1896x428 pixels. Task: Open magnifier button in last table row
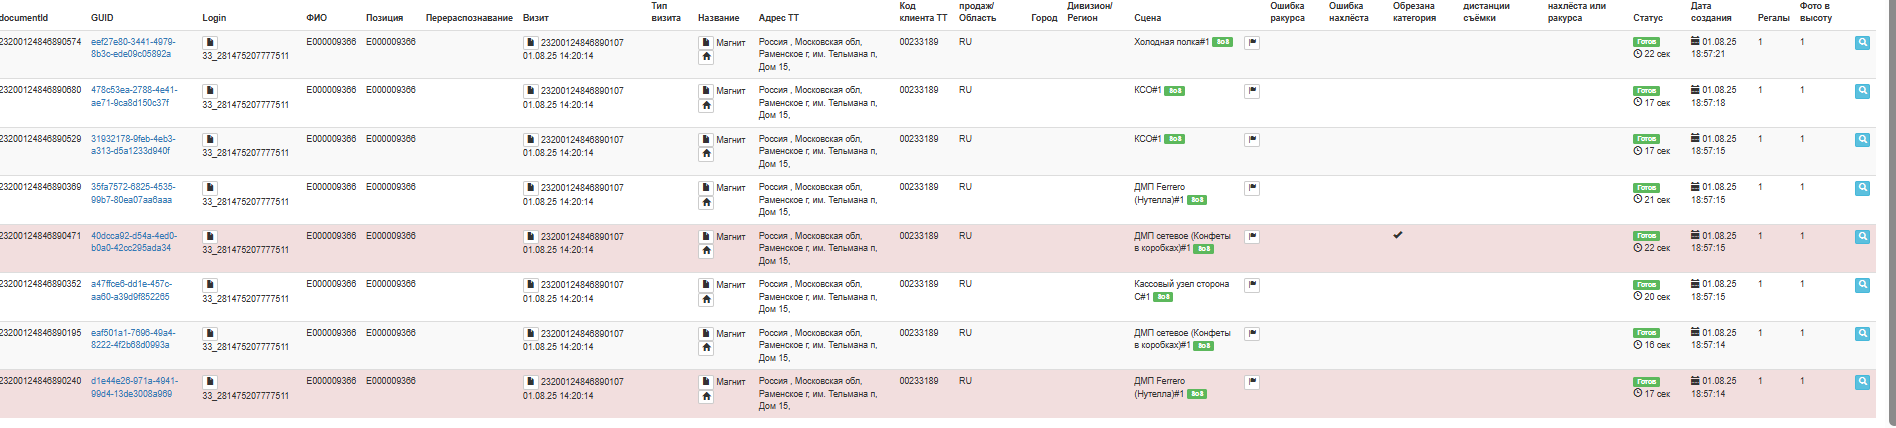(x=1862, y=382)
